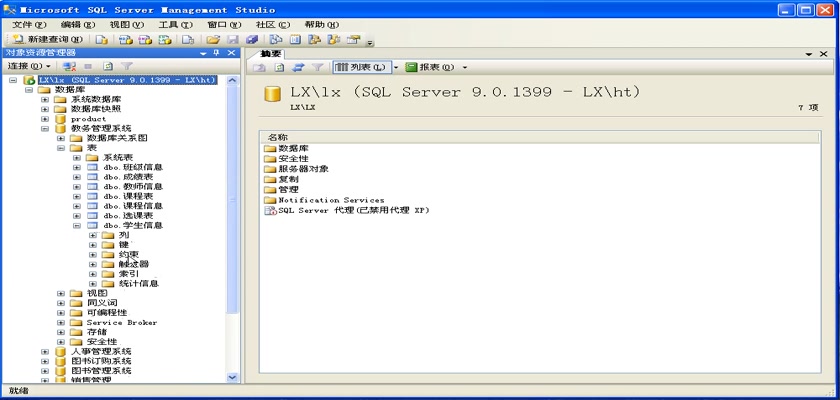Start an Analysis Services DMX query
840x400 pixels.
(x=145, y=40)
